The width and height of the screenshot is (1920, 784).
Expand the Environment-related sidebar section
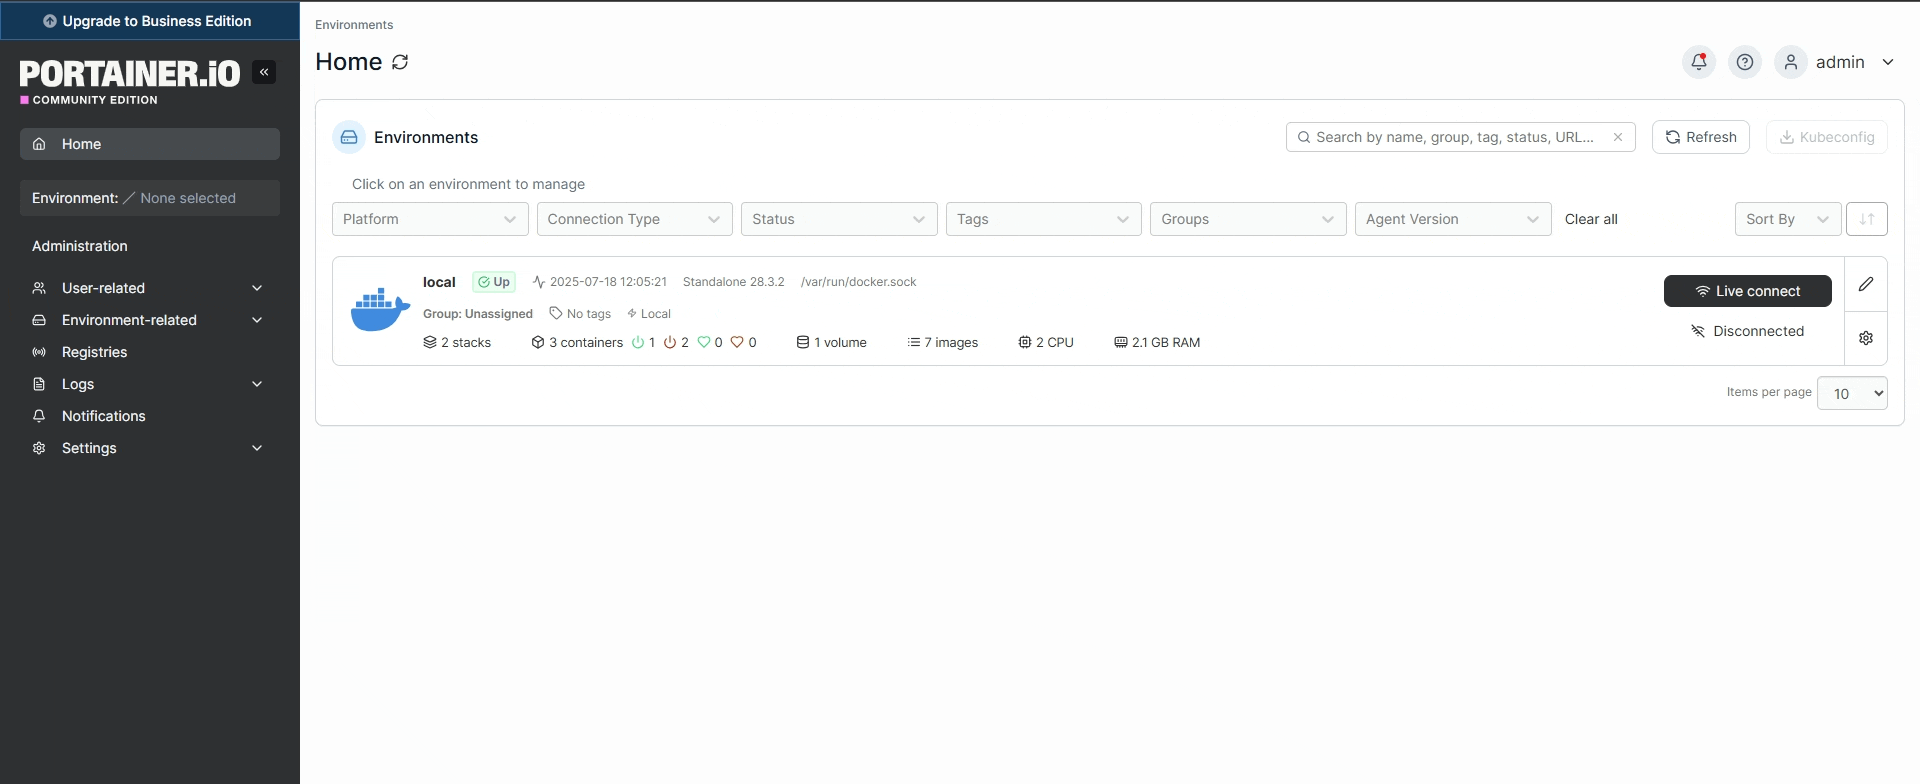point(148,320)
